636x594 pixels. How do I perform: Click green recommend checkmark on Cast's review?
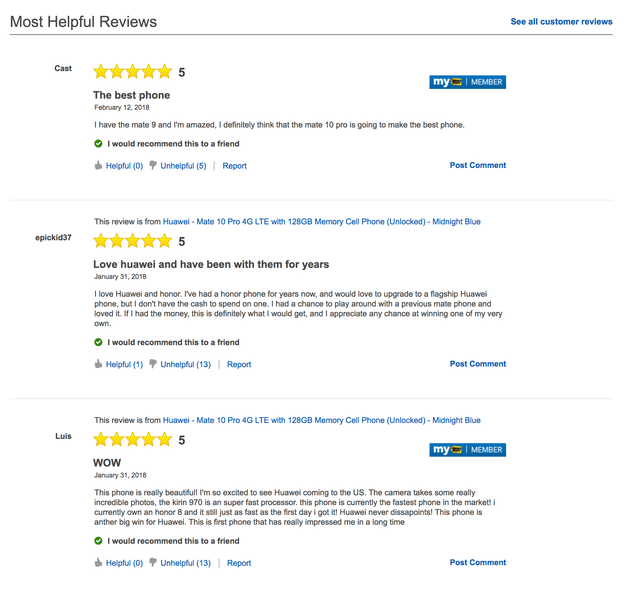[x=98, y=144]
